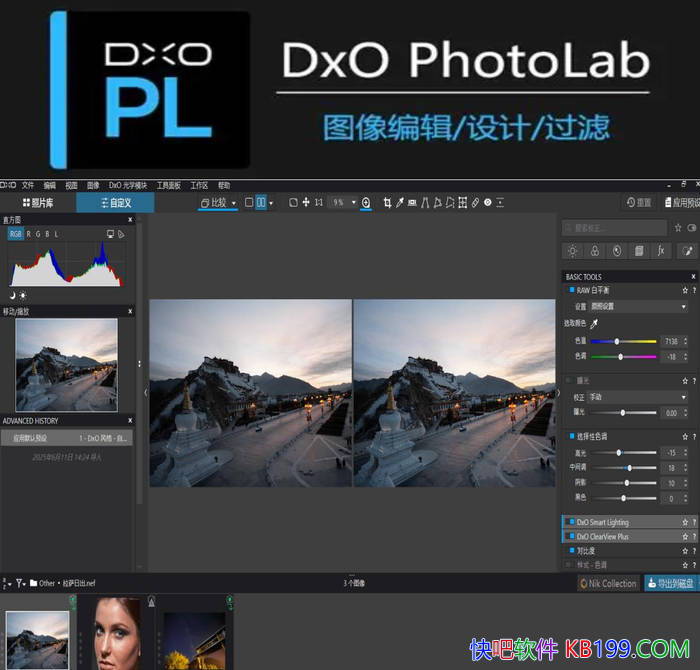This screenshot has height=670, width=700.
Task: Open the Detail tools palette
Action: (617, 251)
